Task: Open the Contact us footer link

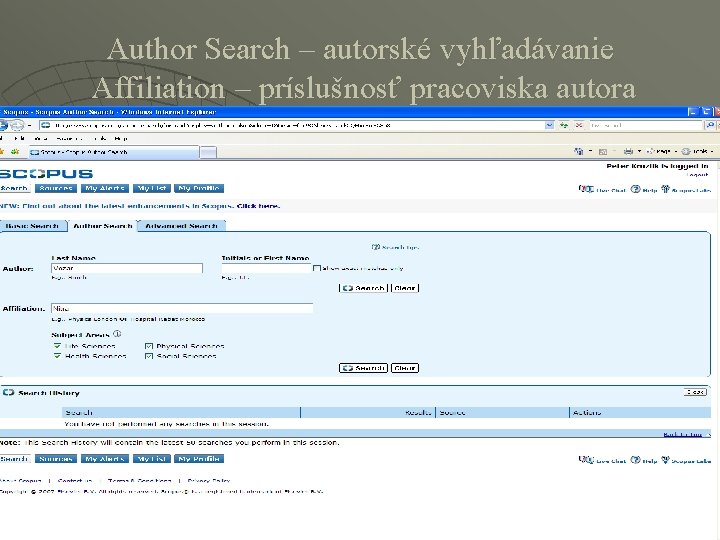Action: click(x=75, y=481)
